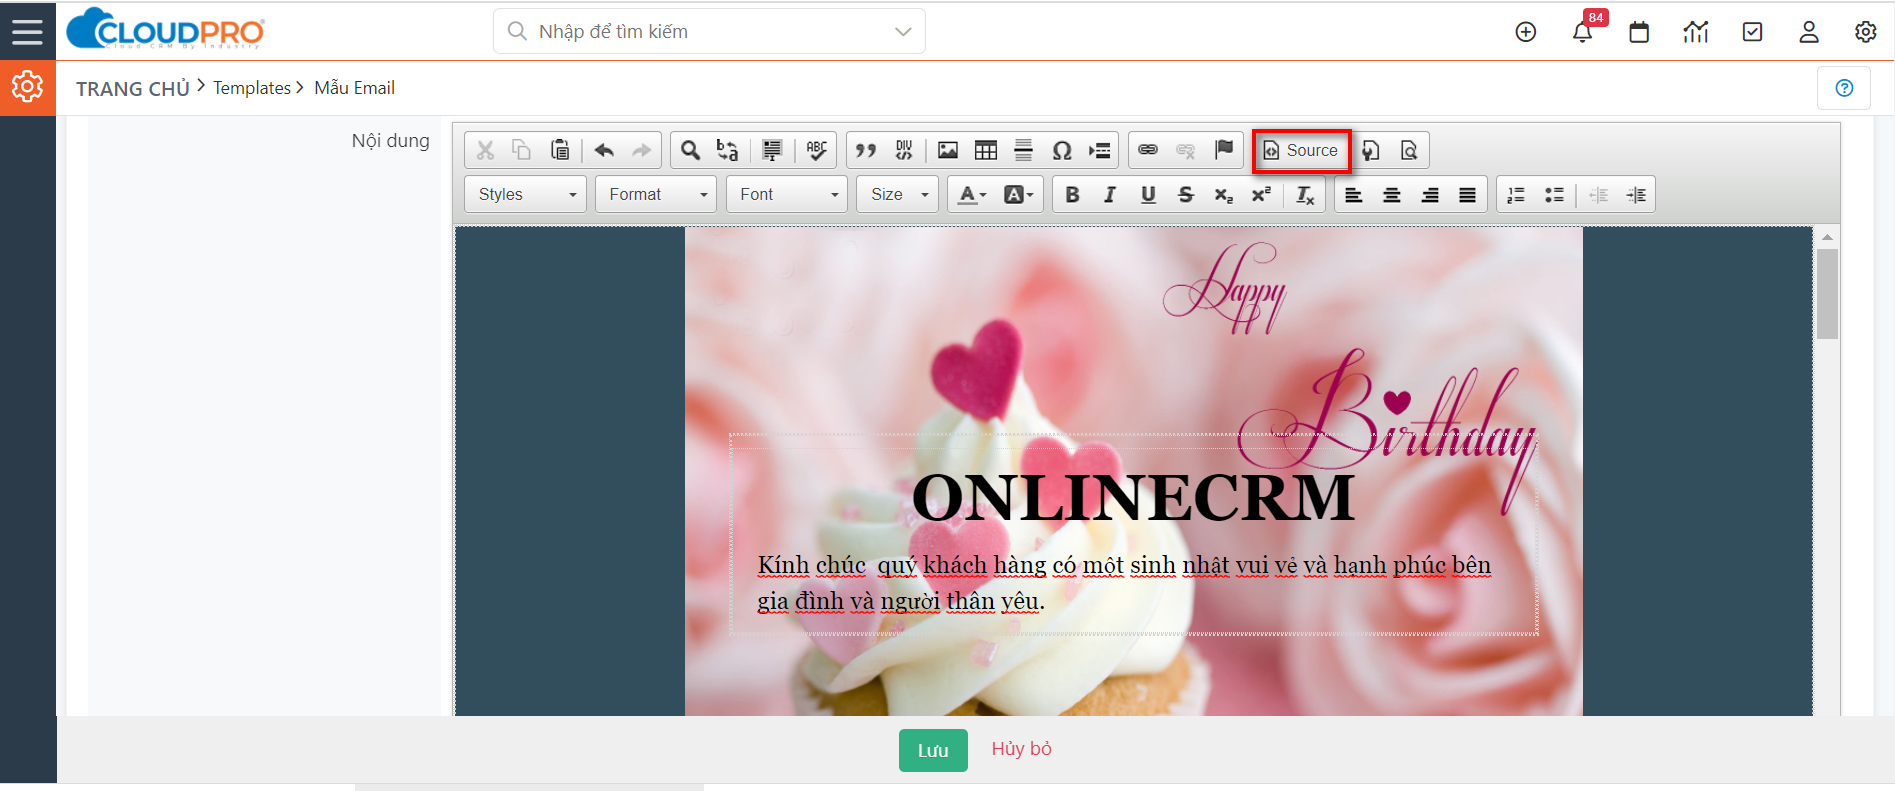Open the calendar icon in header

coord(1639,32)
